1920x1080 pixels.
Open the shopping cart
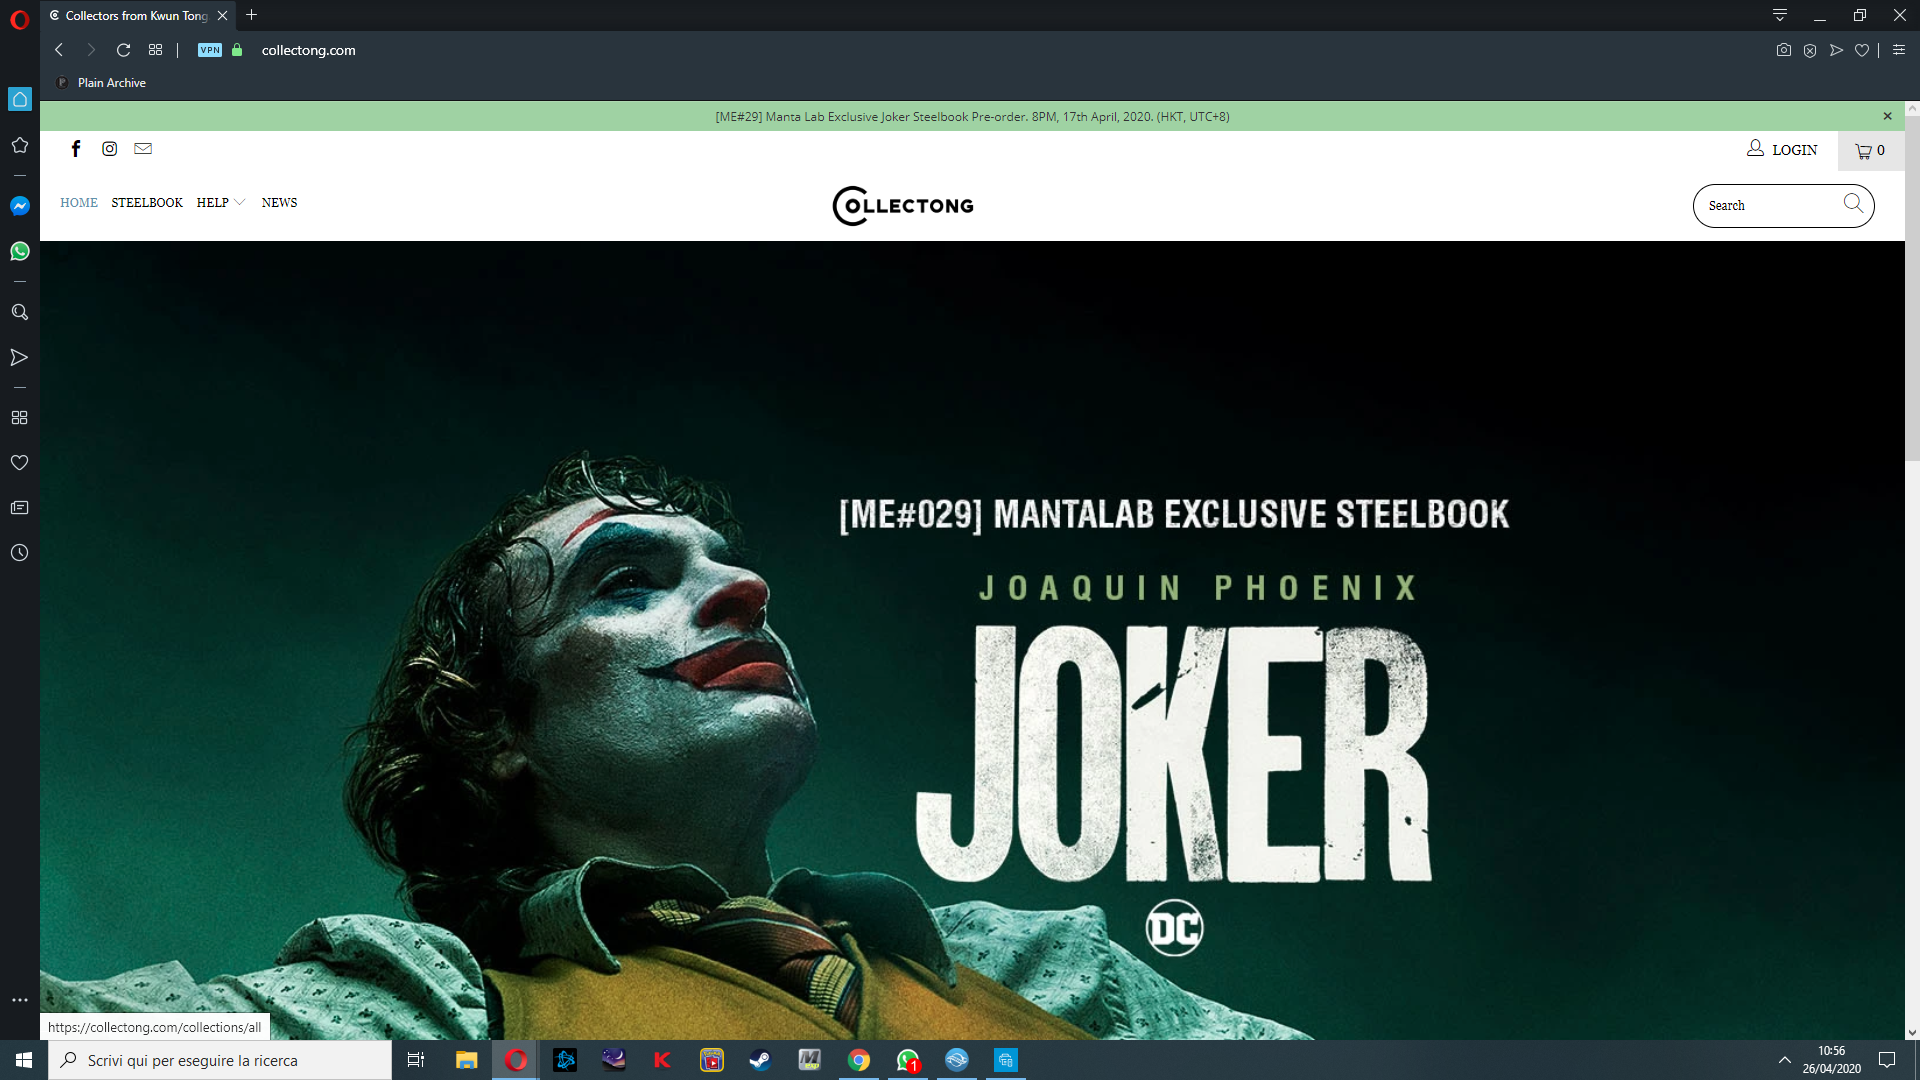[1870, 151]
